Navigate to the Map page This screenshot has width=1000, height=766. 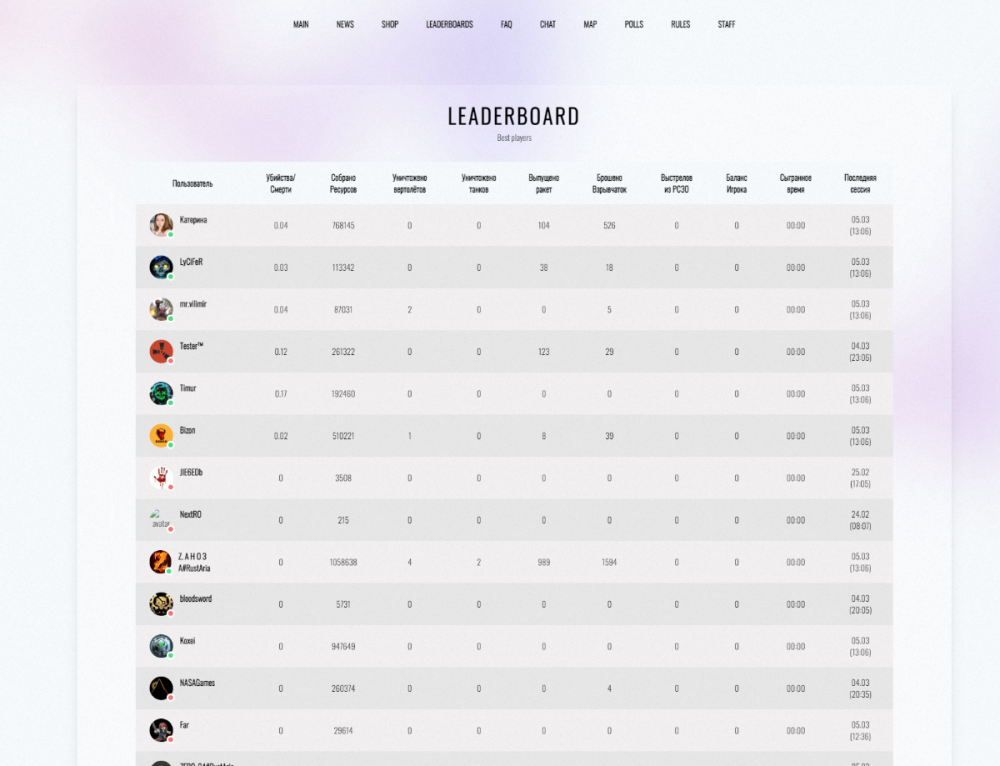[590, 24]
